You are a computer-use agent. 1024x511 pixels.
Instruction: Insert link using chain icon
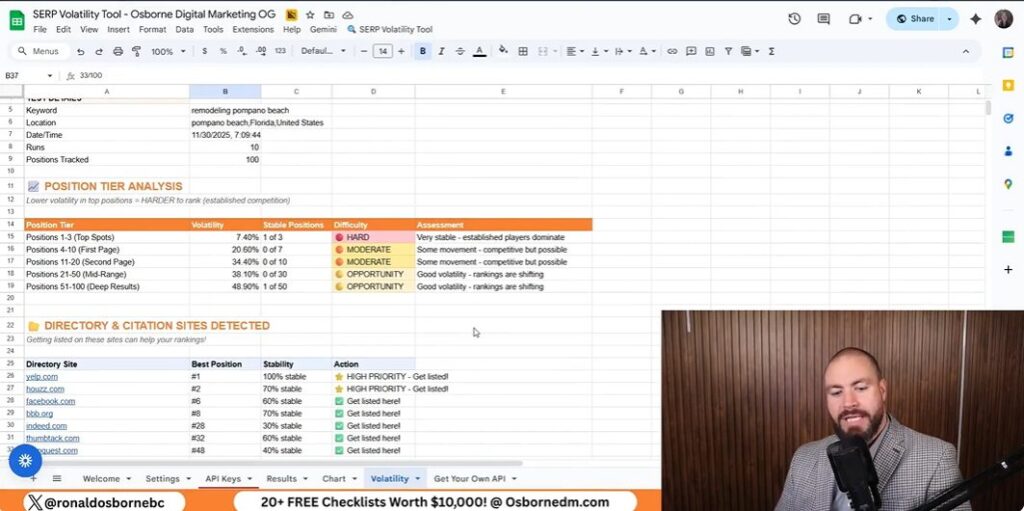pos(672,51)
